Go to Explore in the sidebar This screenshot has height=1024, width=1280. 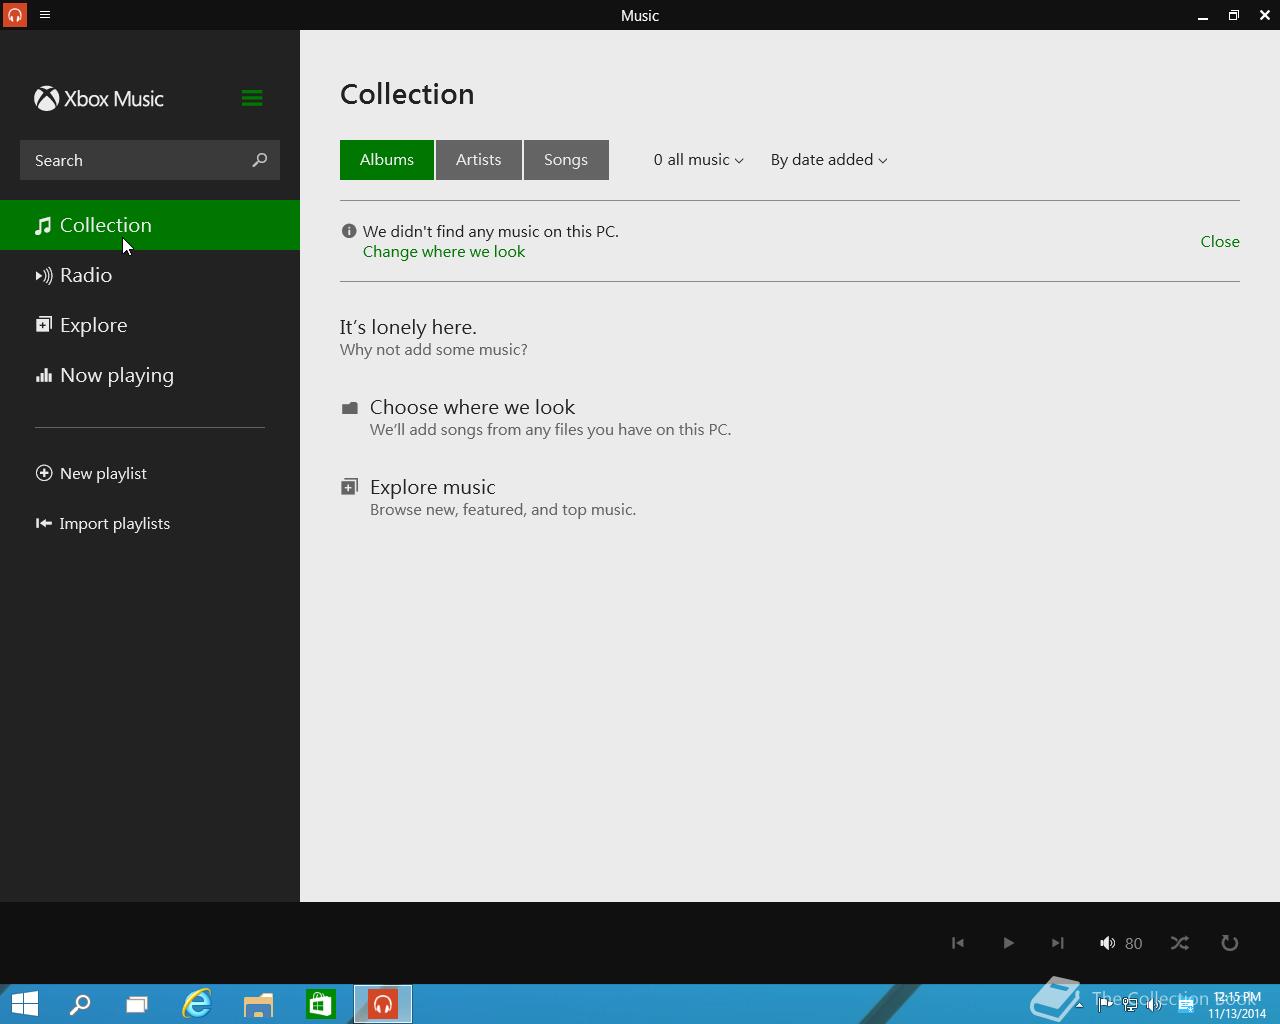[150, 325]
